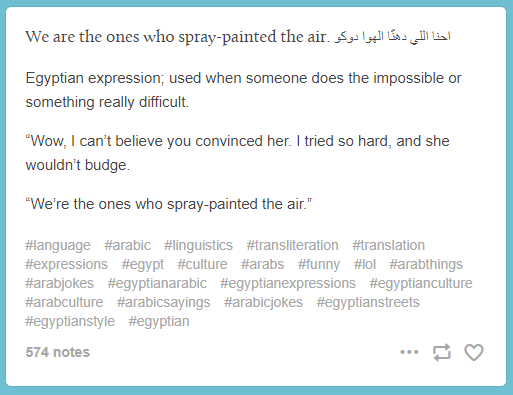
Task: Open the #linguistics tag
Action: [198, 246]
